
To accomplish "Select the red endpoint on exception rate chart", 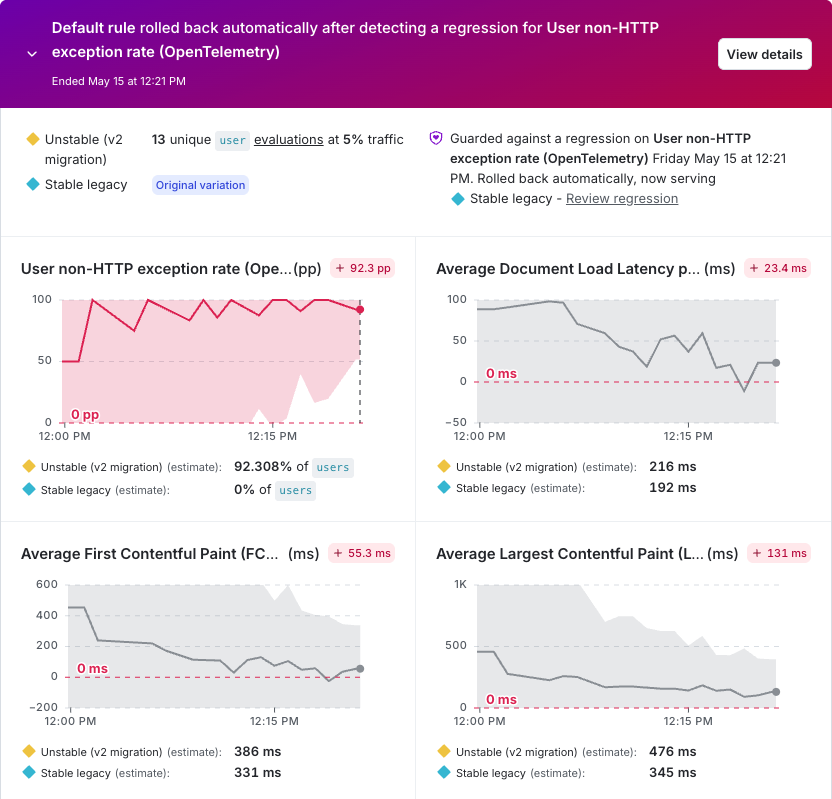I will [360, 309].
